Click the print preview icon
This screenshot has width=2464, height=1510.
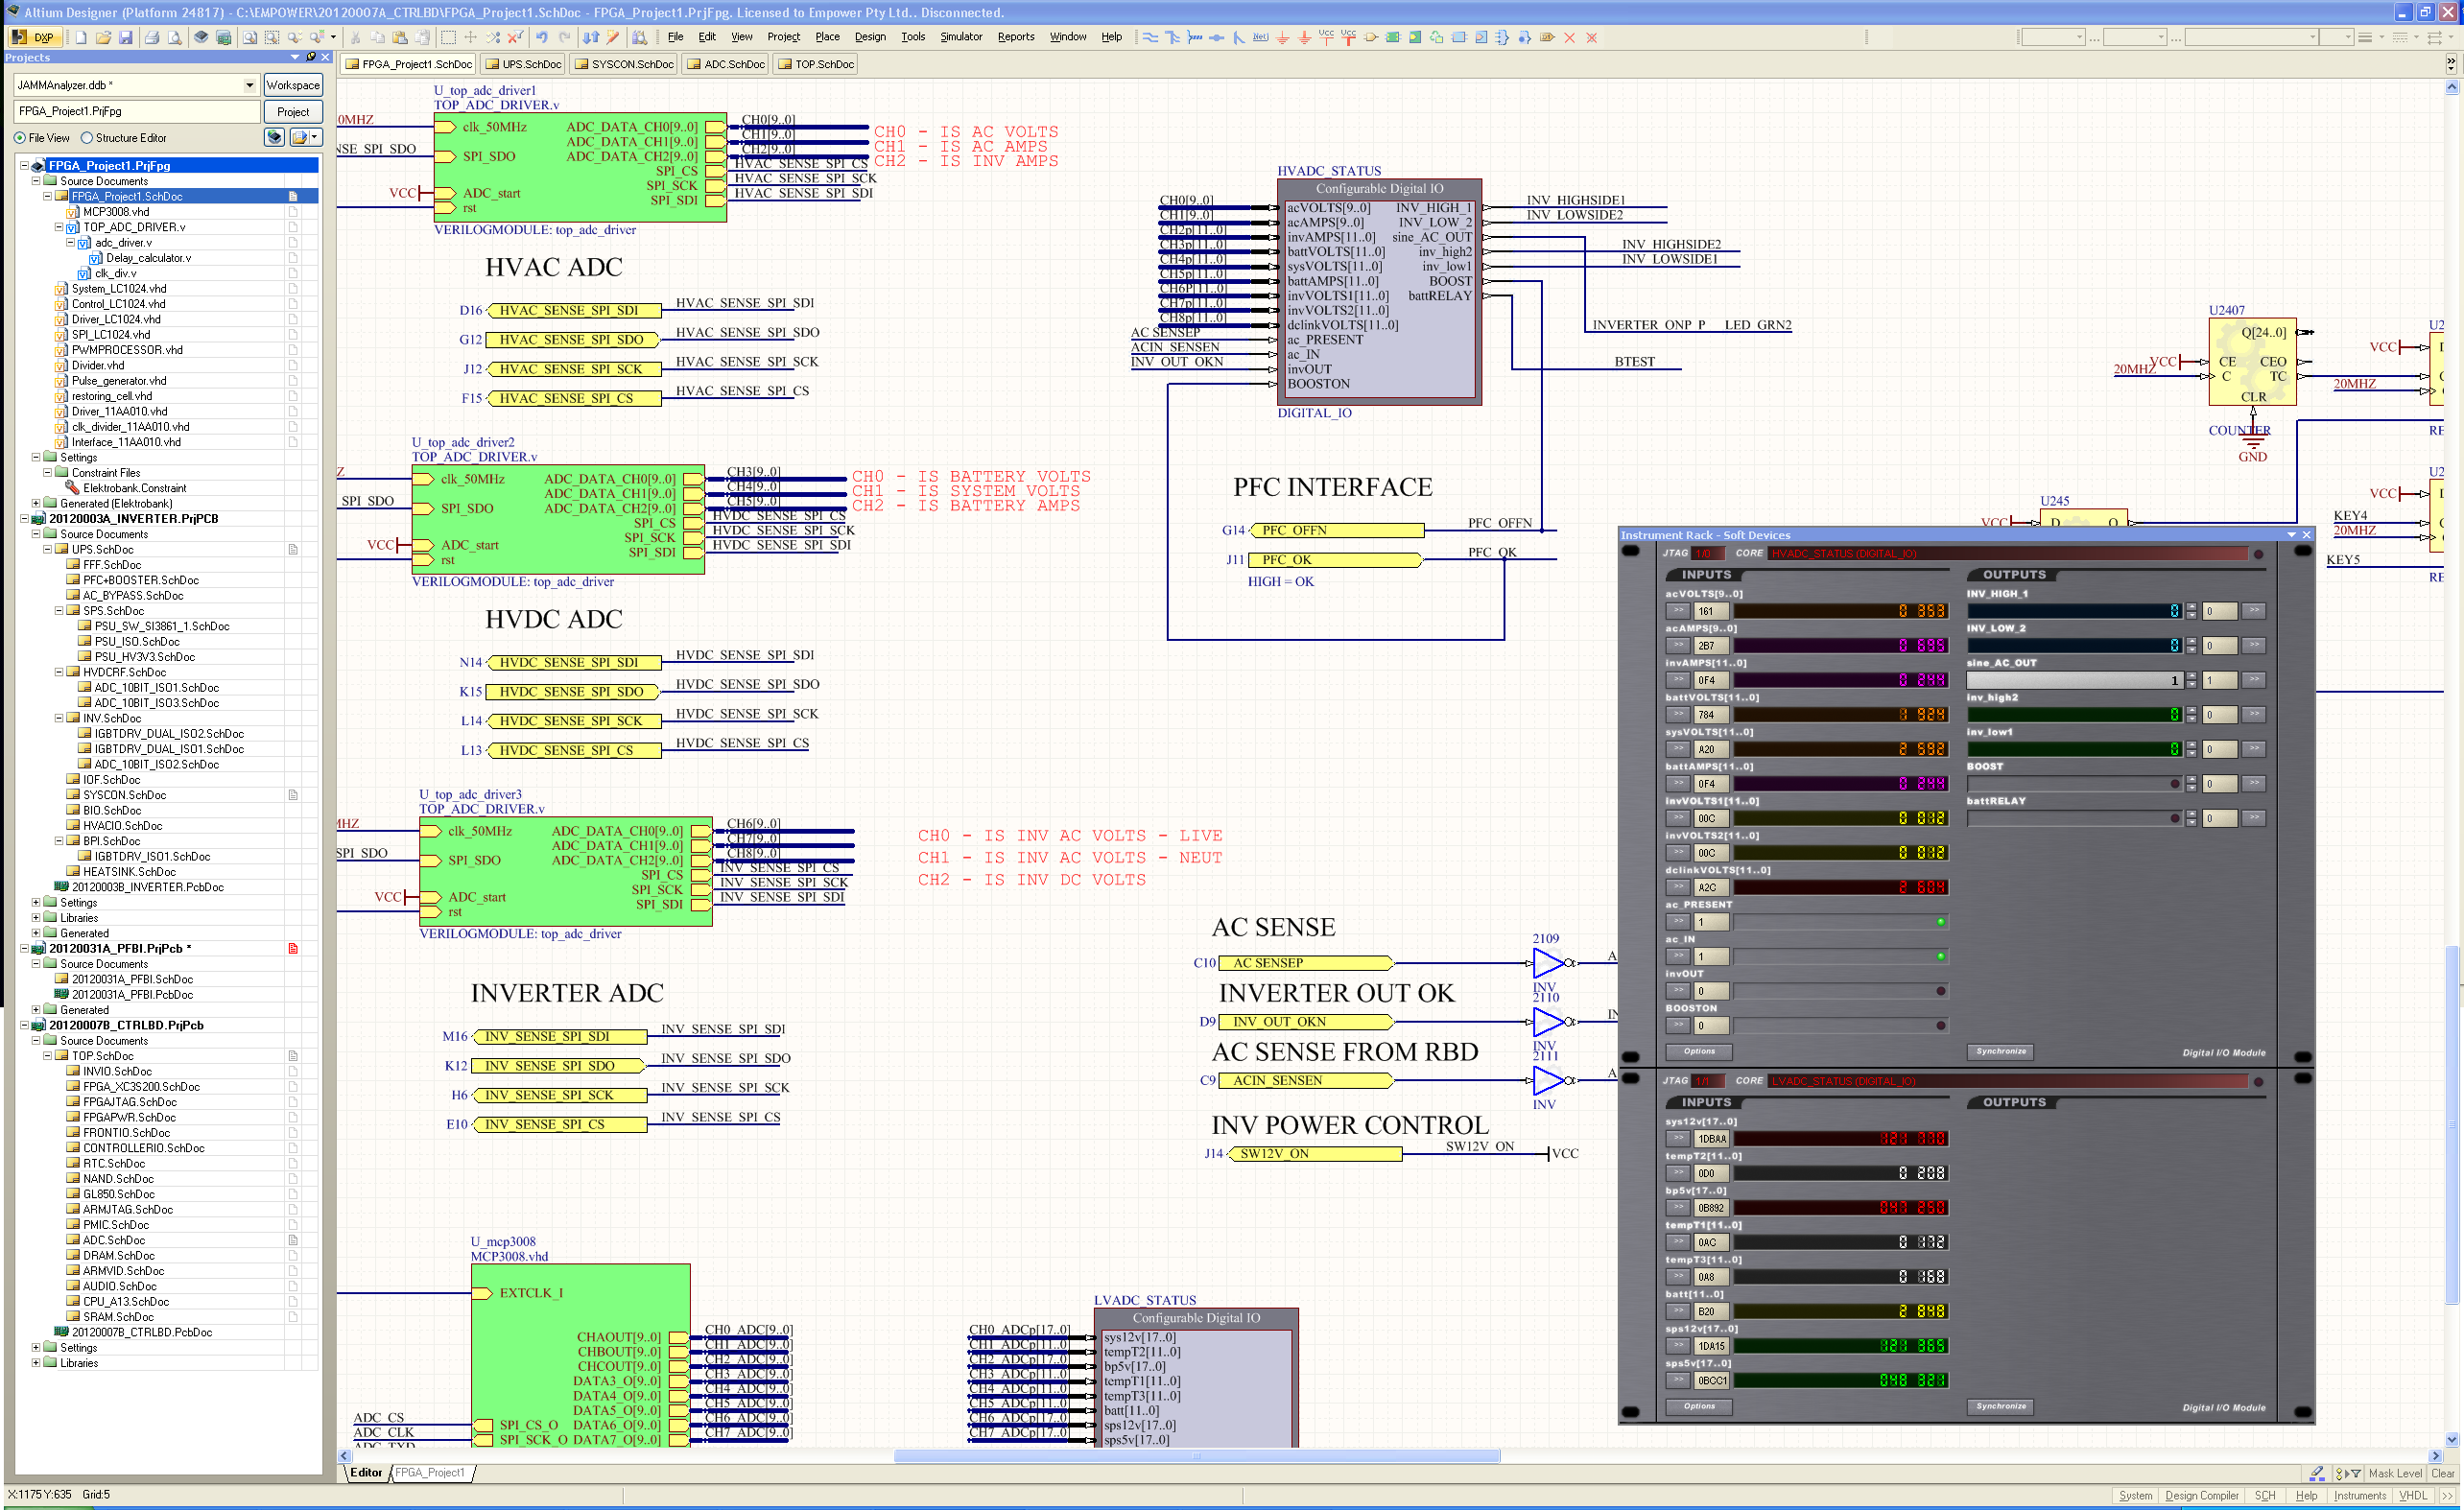click(x=174, y=37)
